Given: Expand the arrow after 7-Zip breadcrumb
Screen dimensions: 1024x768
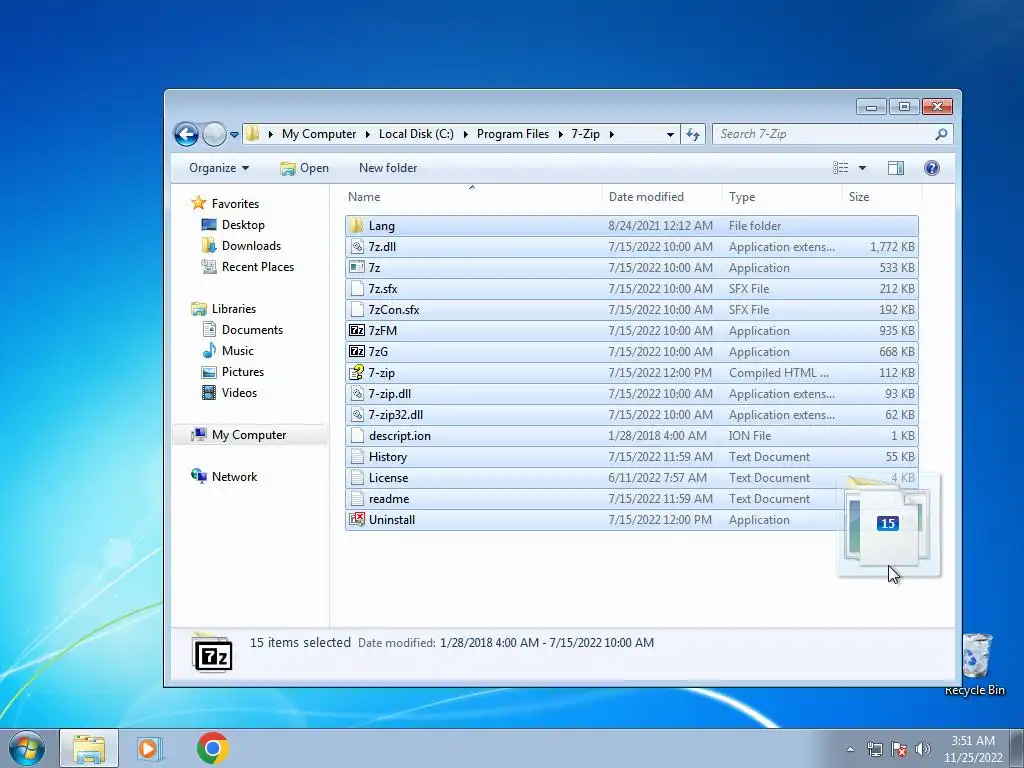Looking at the screenshot, I should tap(612, 134).
